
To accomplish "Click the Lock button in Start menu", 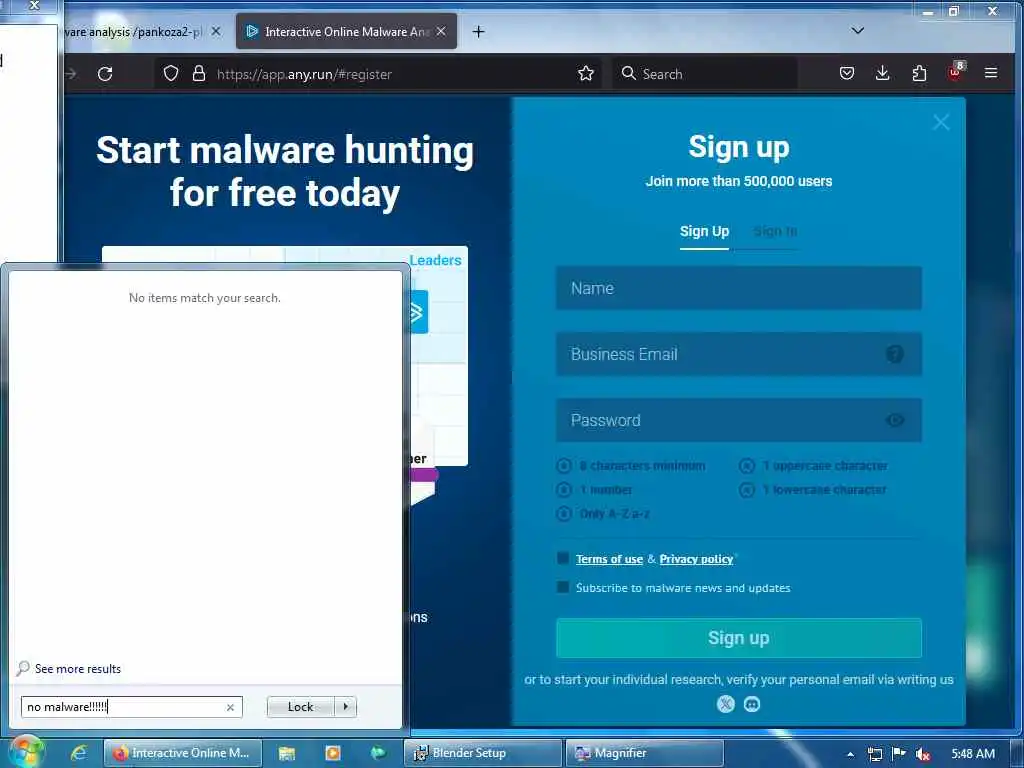I will point(300,707).
